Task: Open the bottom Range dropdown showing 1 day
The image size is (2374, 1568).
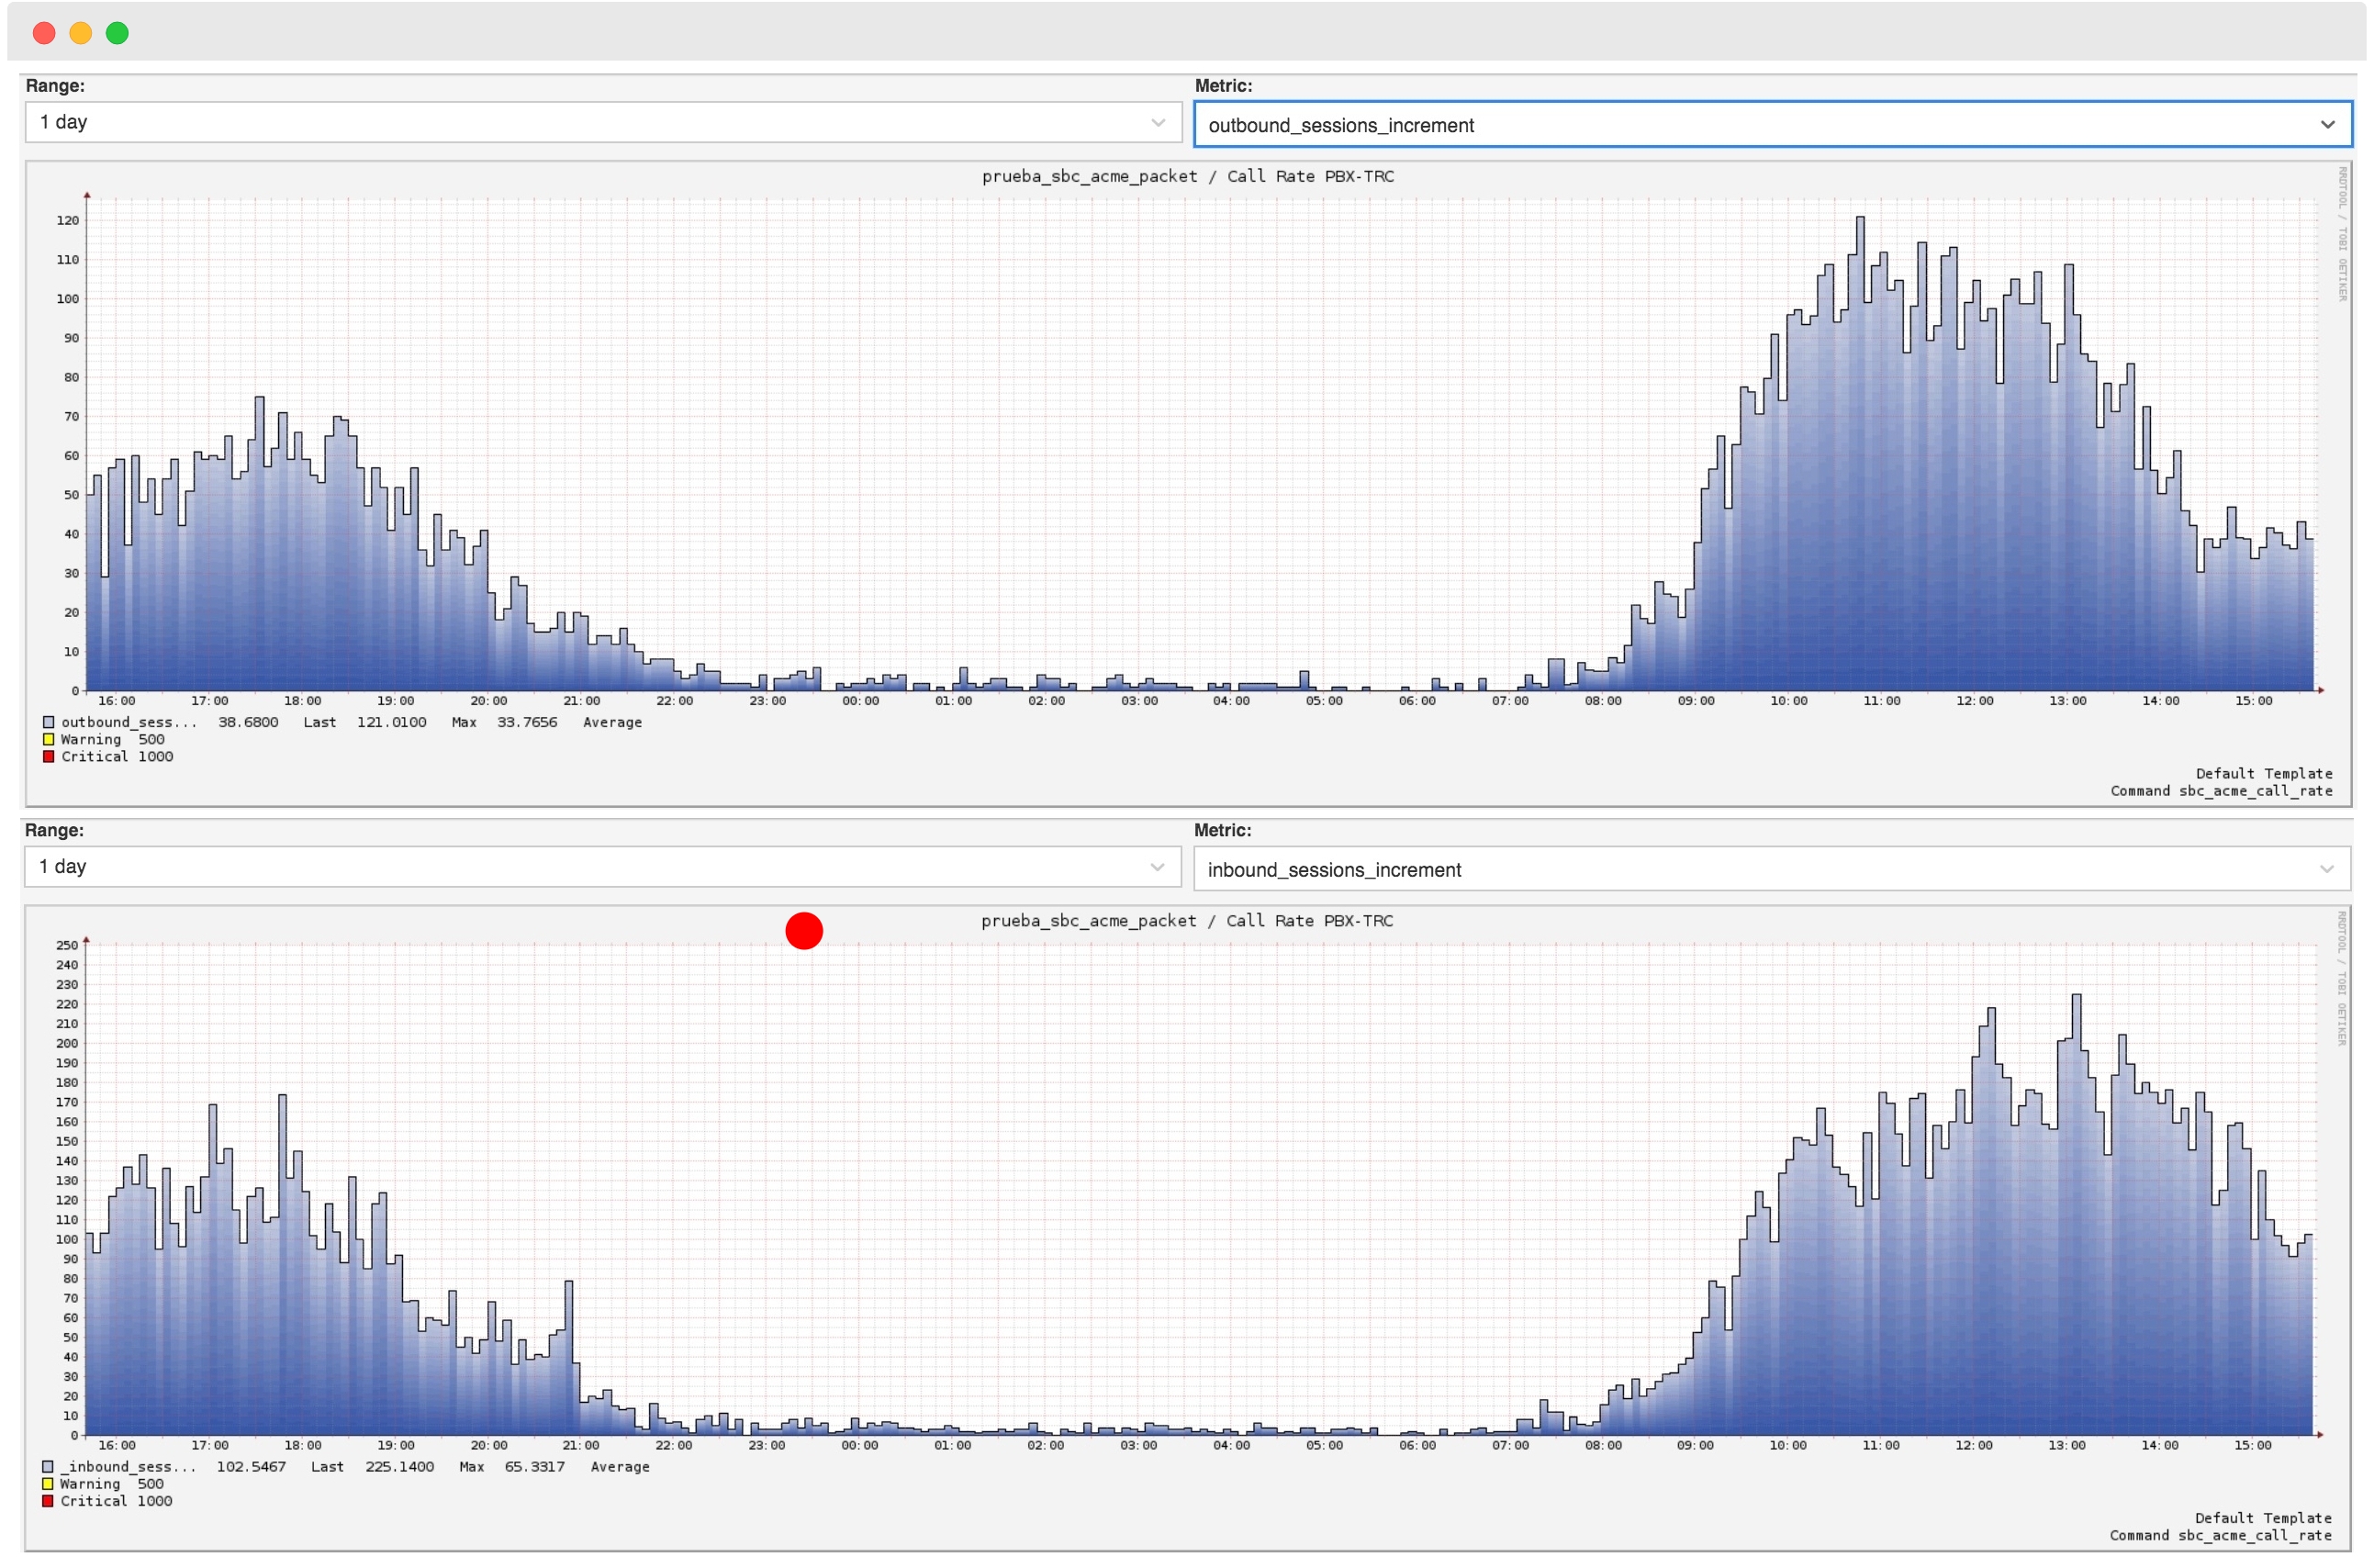Action: coord(602,867)
